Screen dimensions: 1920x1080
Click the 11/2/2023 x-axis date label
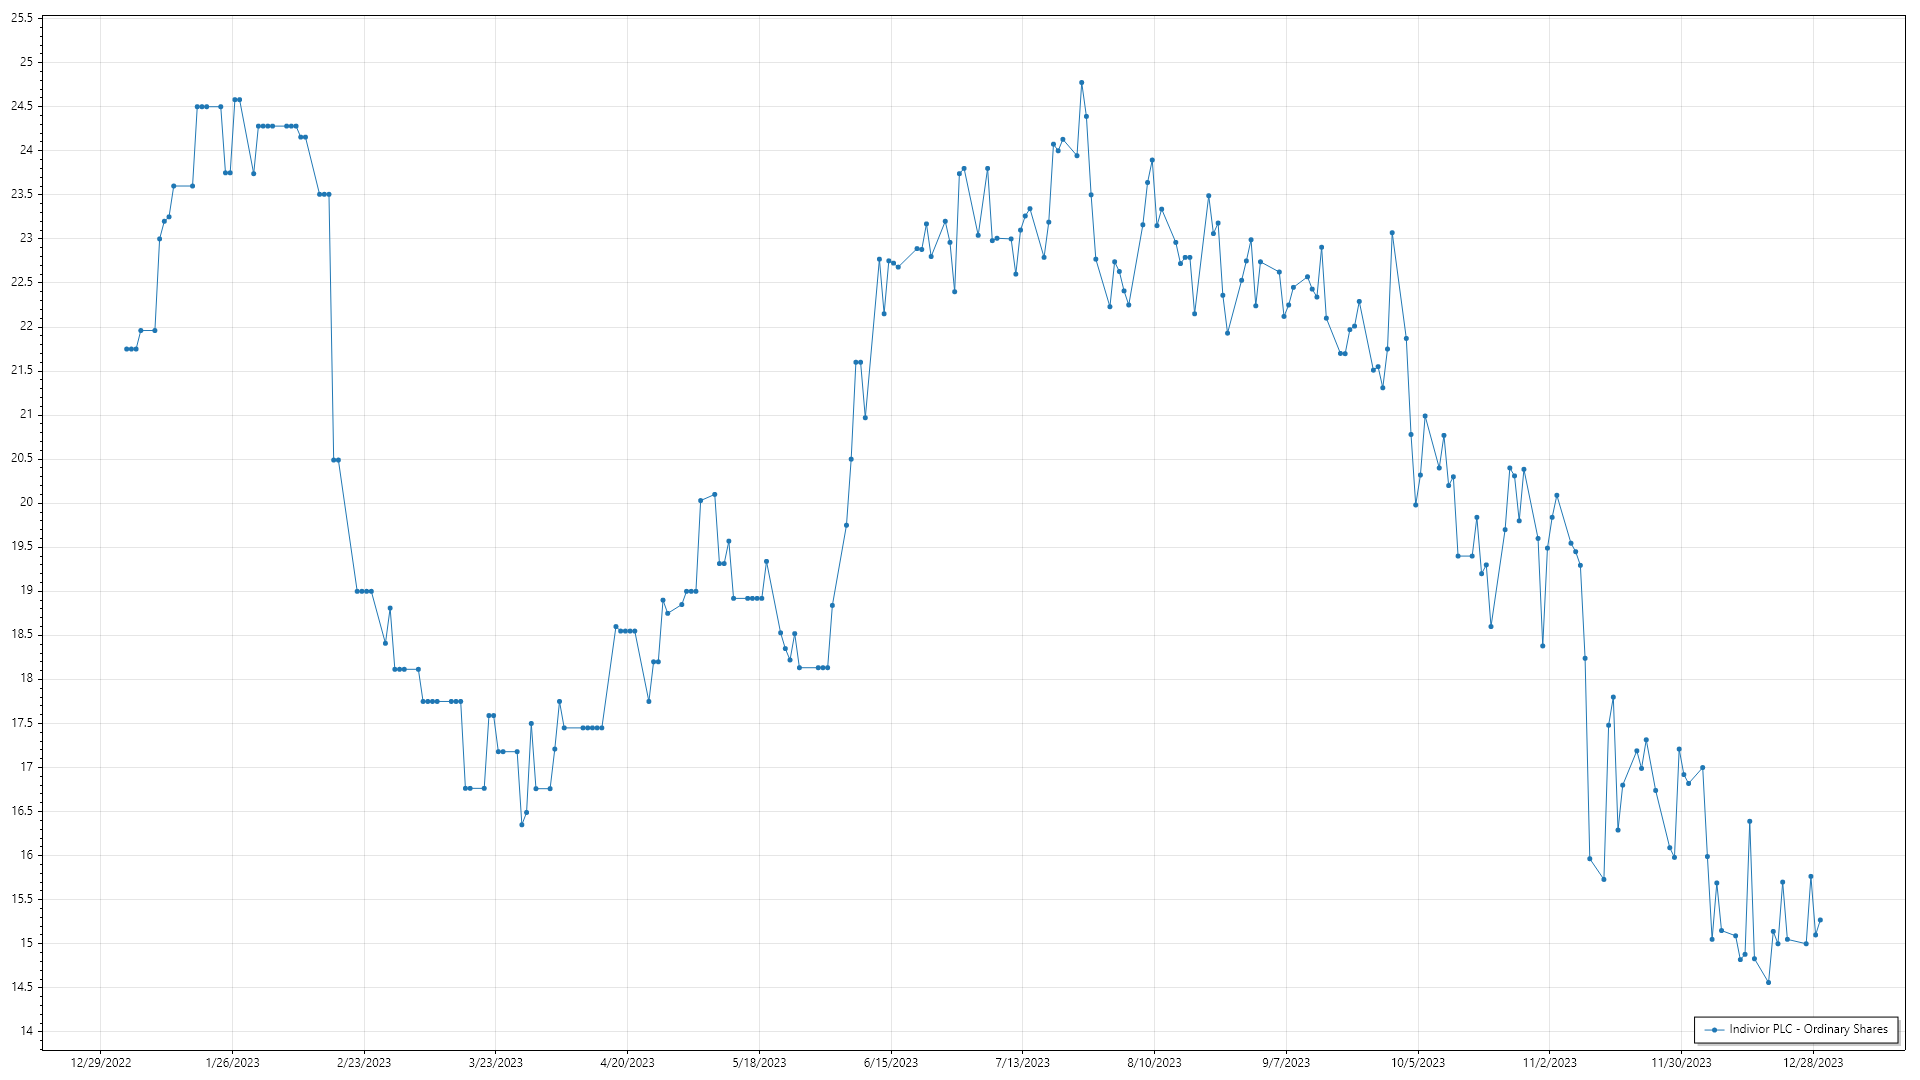tap(1549, 1062)
